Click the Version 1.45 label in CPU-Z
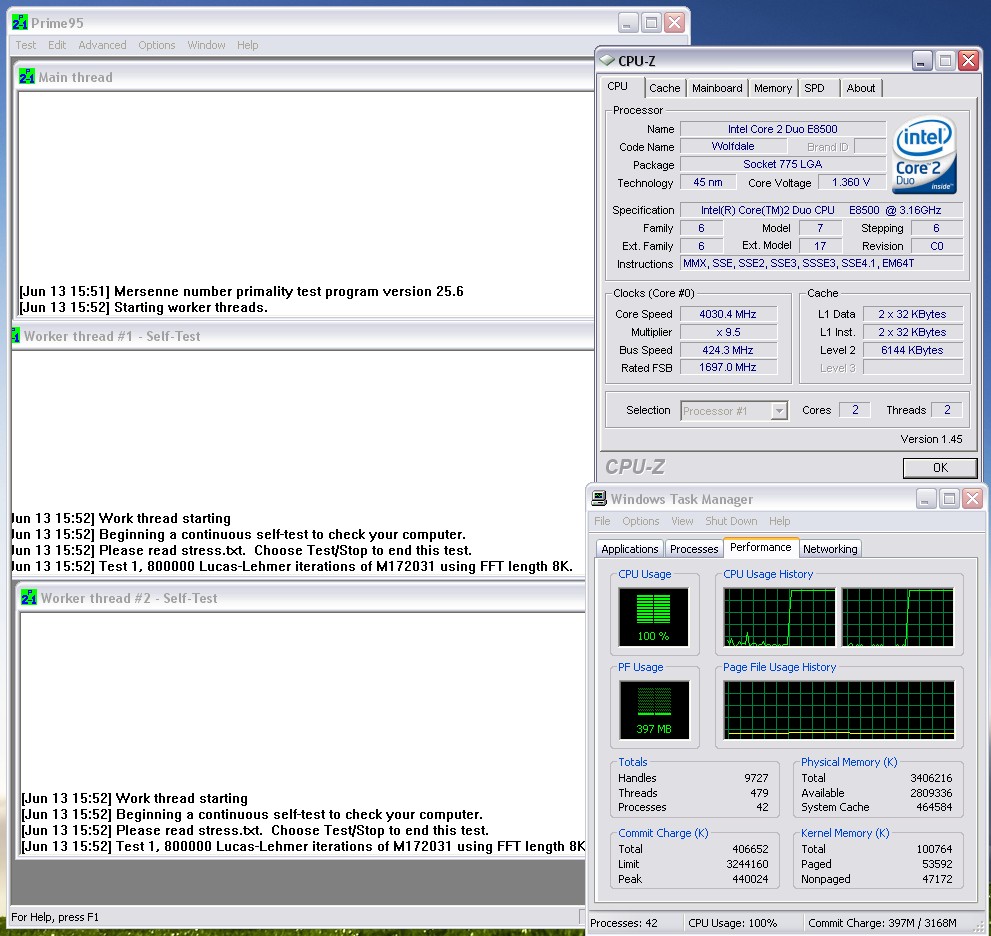Image resolution: width=991 pixels, height=936 pixels. 931,439
